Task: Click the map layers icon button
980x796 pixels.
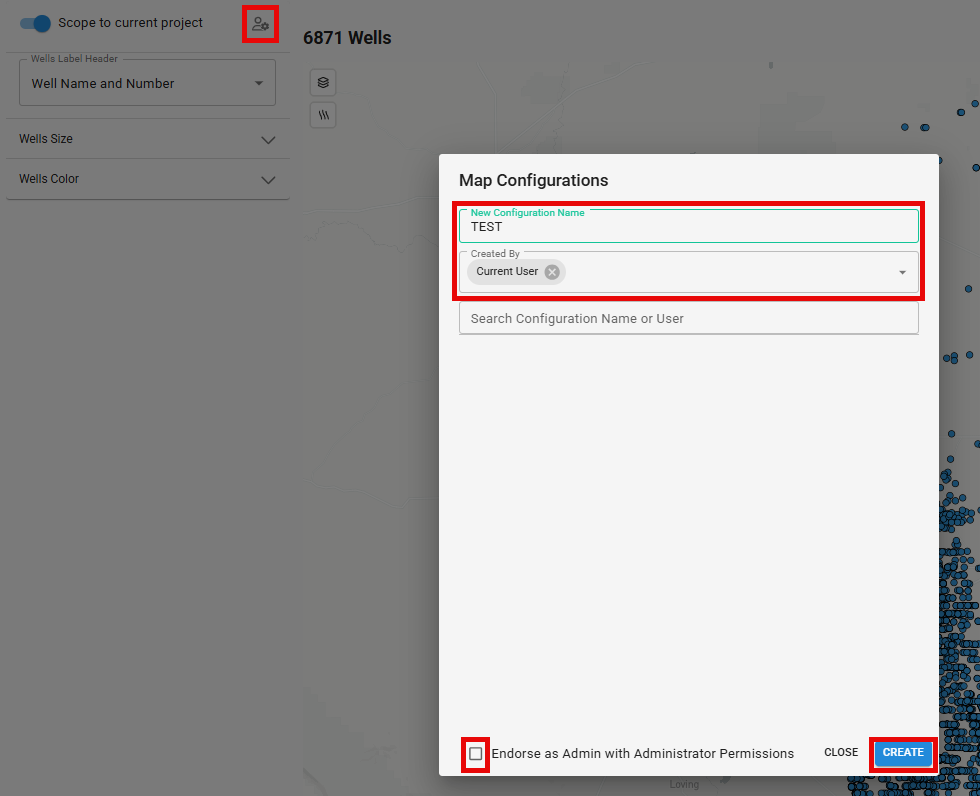Action: (323, 82)
